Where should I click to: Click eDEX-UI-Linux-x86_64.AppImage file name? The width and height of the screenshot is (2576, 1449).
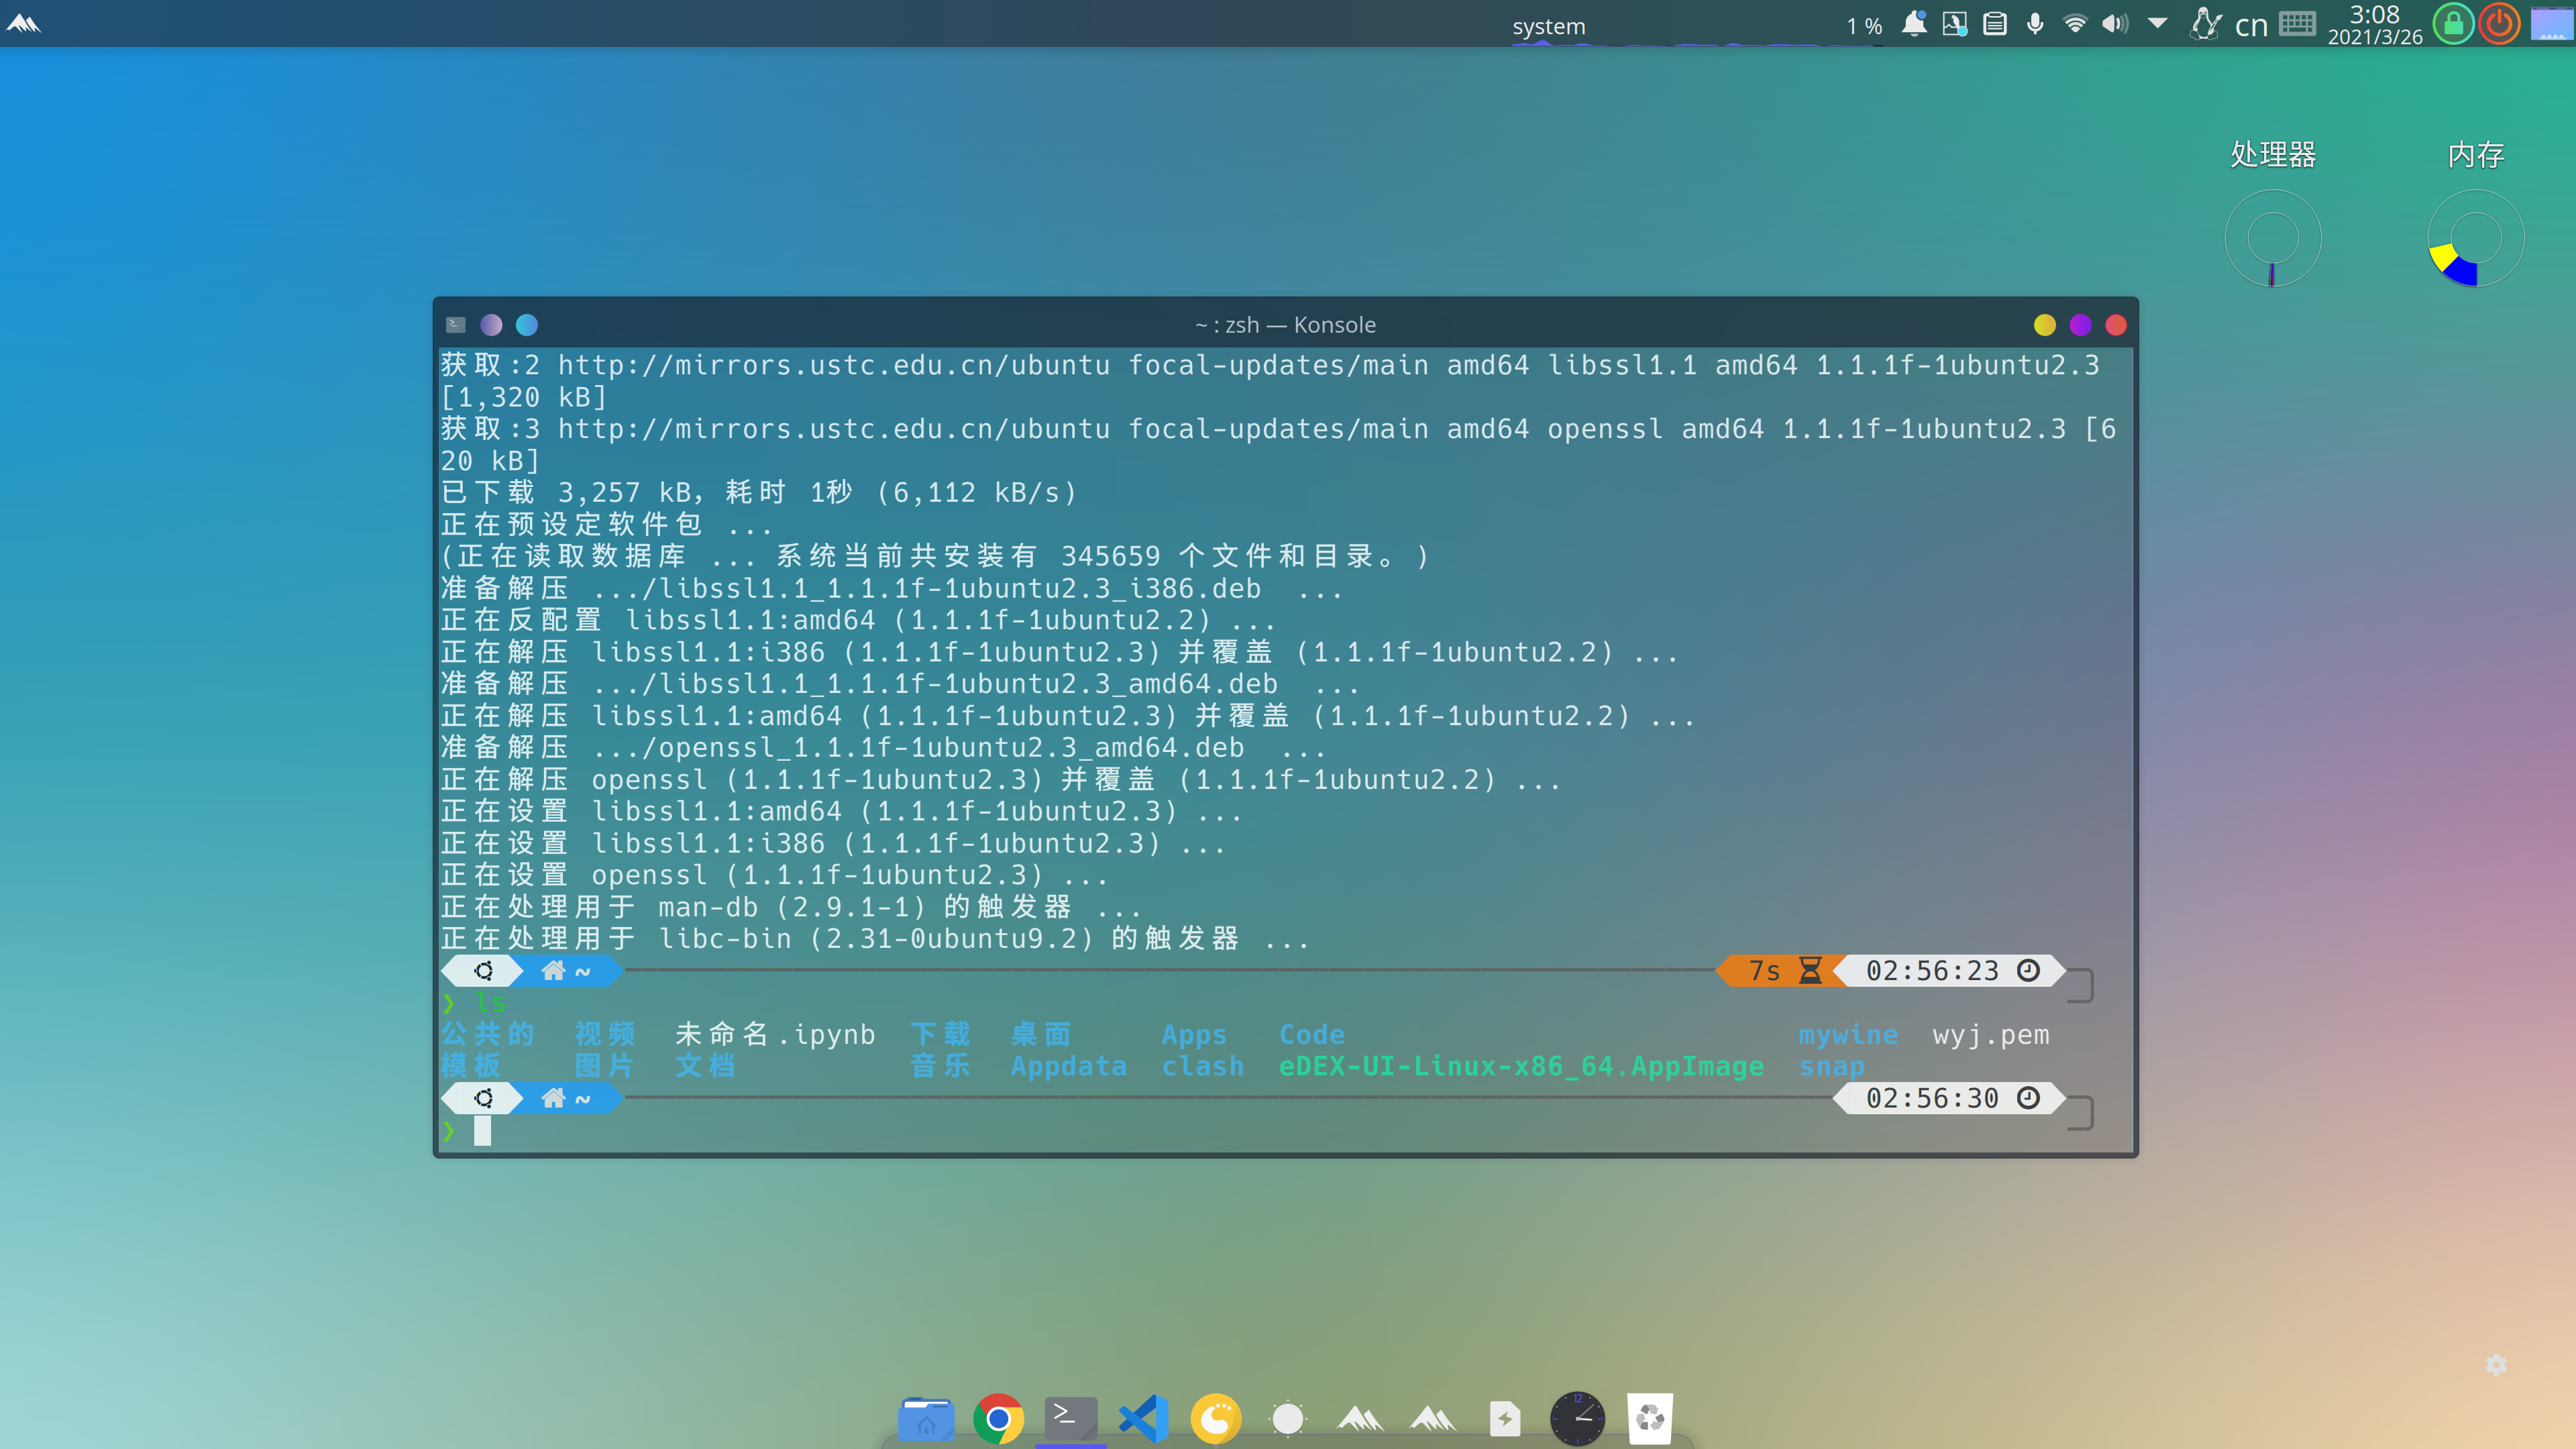click(1521, 1066)
